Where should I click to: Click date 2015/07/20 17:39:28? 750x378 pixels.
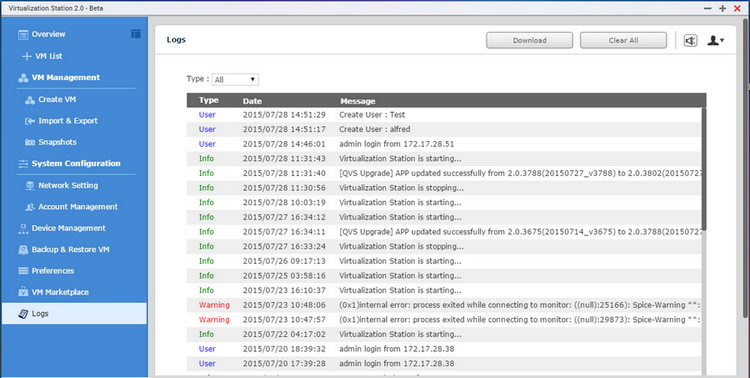point(284,364)
